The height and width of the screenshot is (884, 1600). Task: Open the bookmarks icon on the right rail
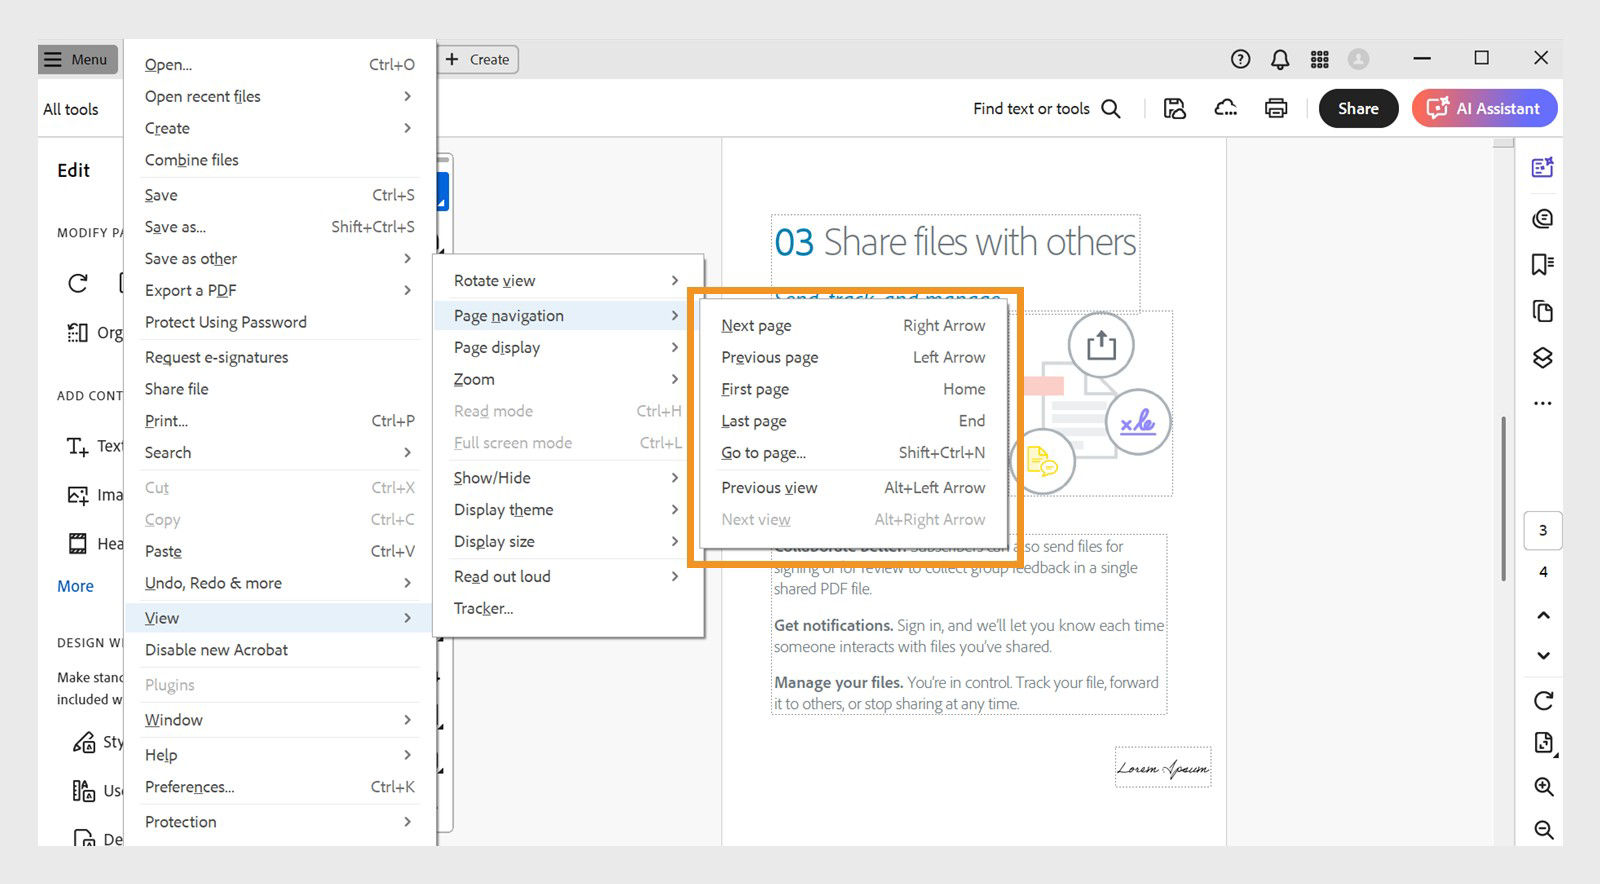tap(1543, 264)
